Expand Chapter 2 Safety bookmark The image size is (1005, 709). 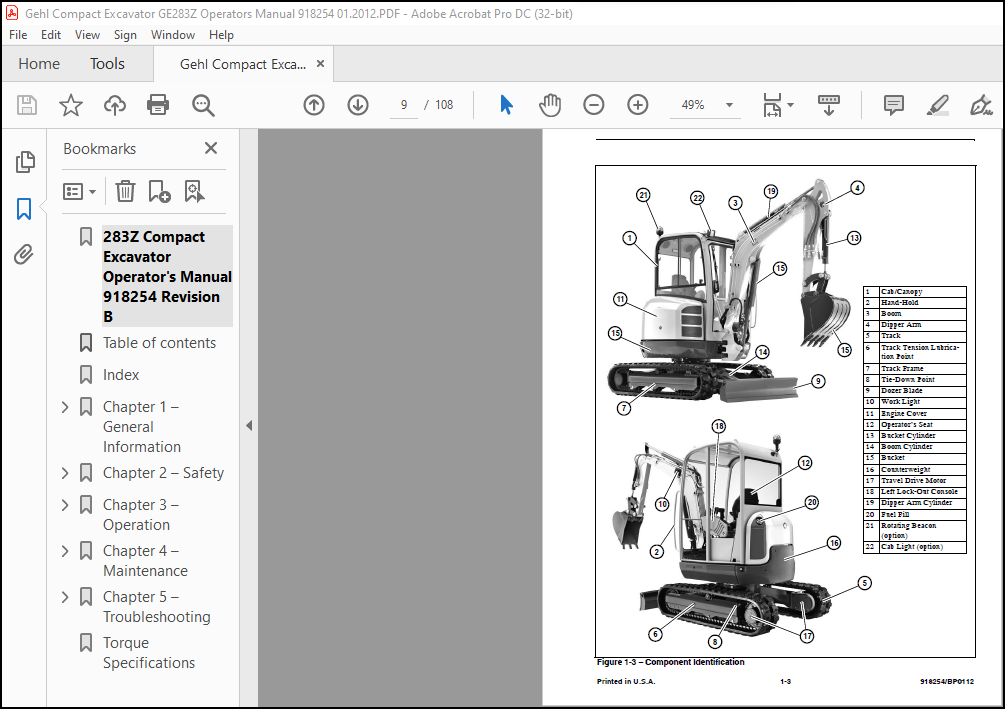(65, 473)
